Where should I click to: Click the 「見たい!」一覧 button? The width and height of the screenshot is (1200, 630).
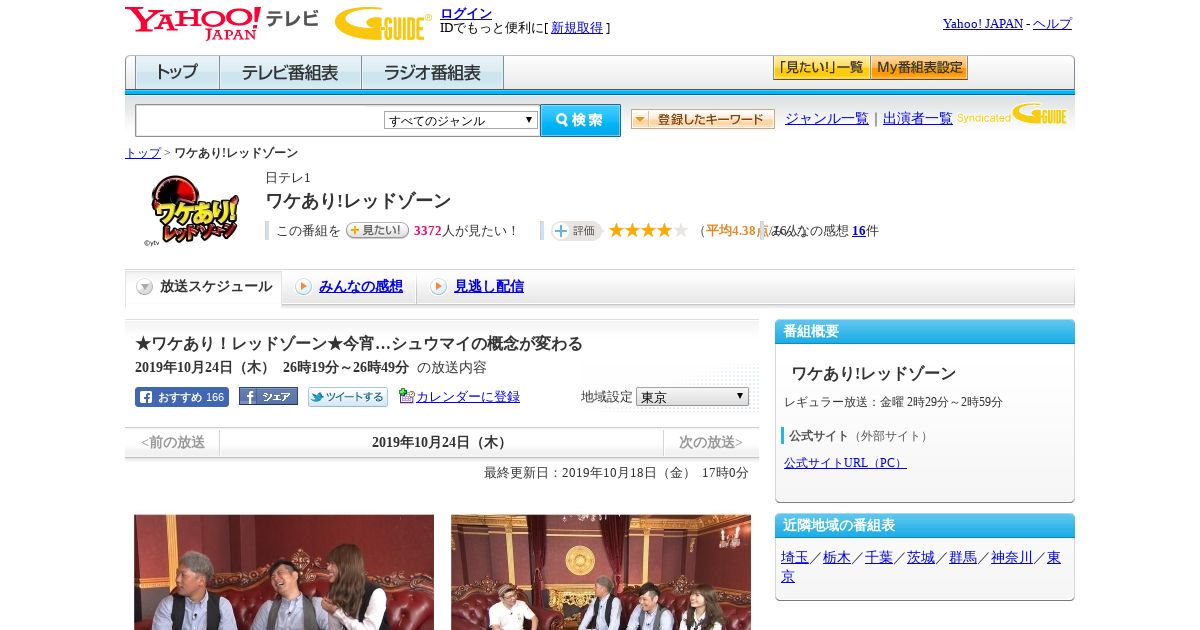pos(821,68)
